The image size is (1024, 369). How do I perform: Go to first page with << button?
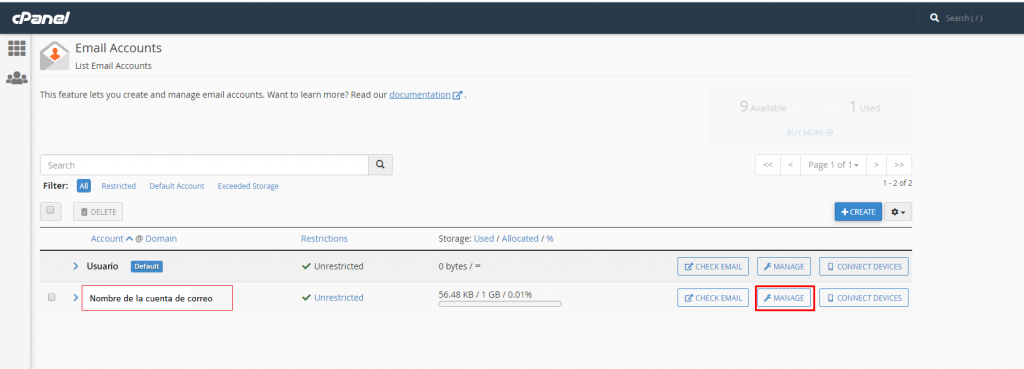pyautogui.click(x=767, y=165)
